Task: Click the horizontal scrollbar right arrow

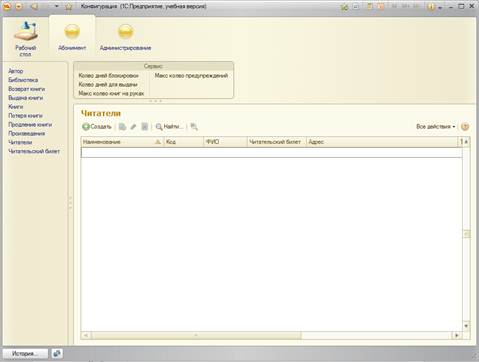Action: coord(457,335)
